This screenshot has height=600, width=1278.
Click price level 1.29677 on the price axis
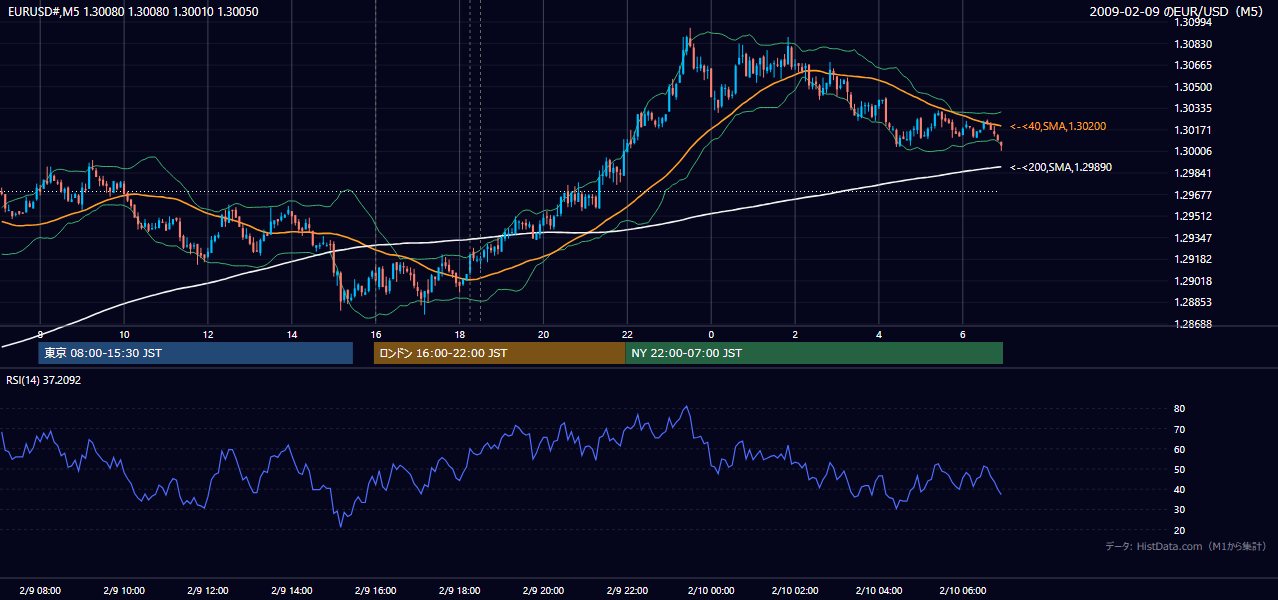[x=1194, y=195]
